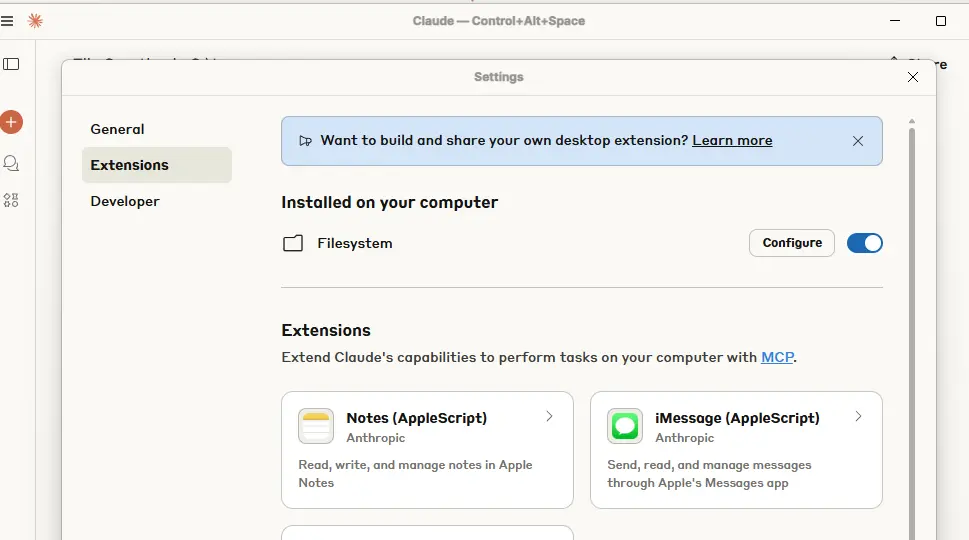Click the Filesystem extension name
The width and height of the screenshot is (969, 540).
355,243
